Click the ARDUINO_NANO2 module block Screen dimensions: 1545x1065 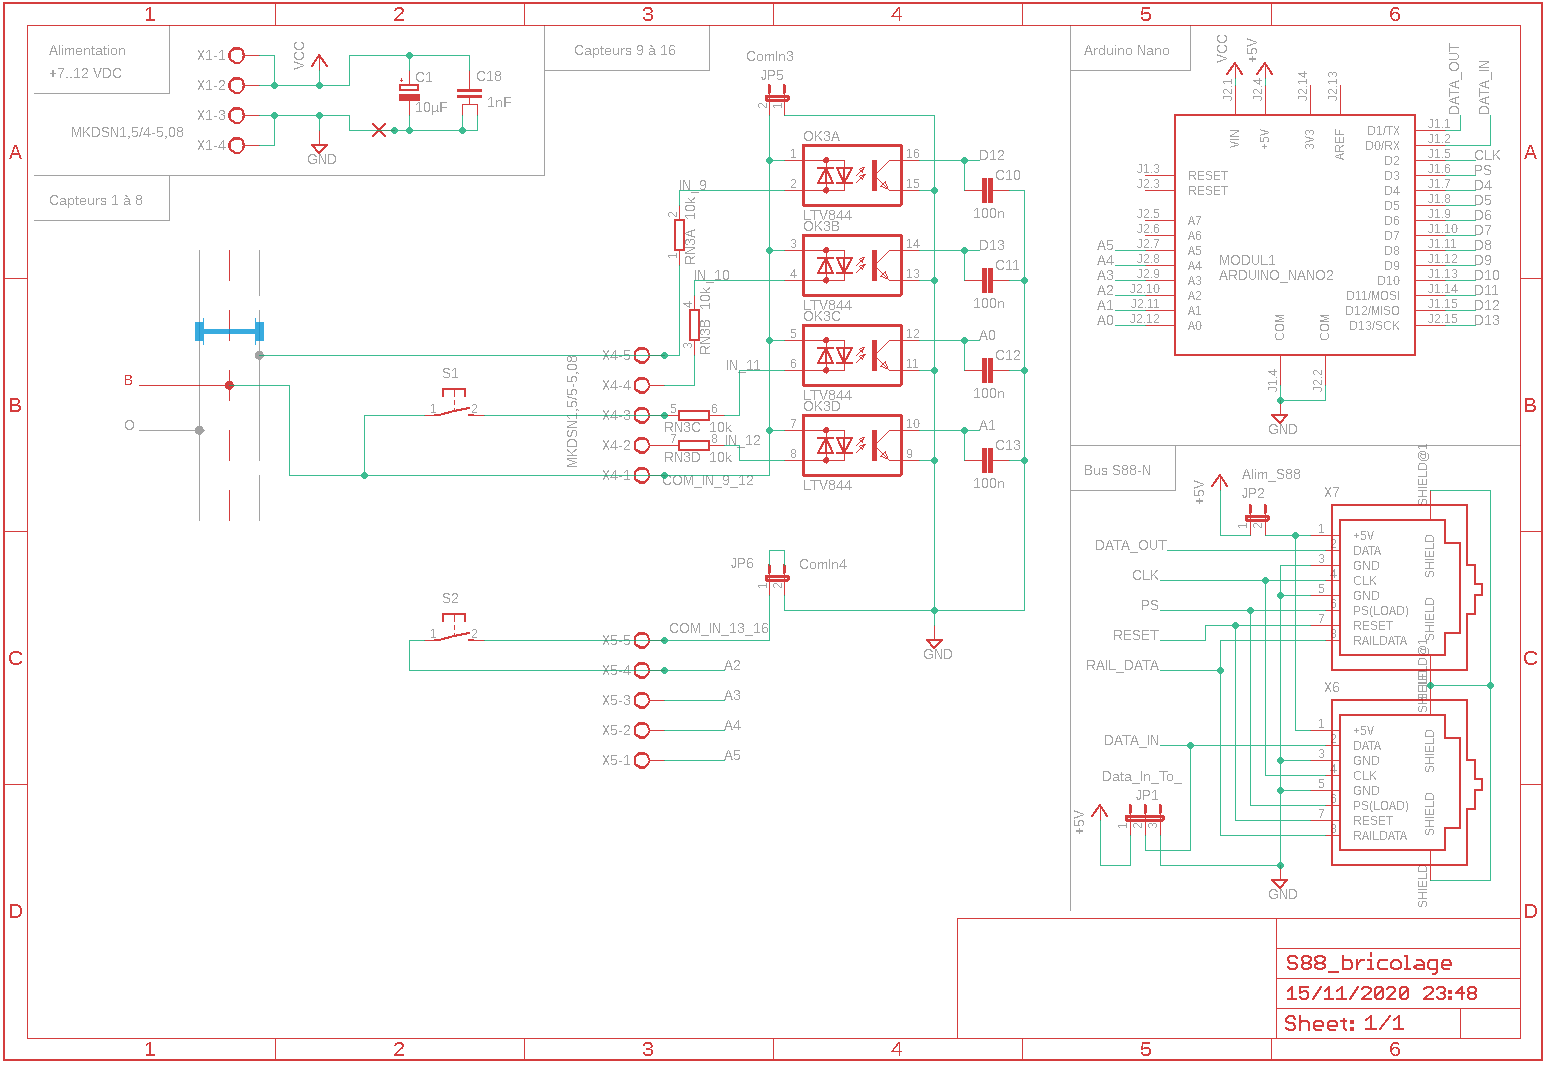tap(1294, 235)
